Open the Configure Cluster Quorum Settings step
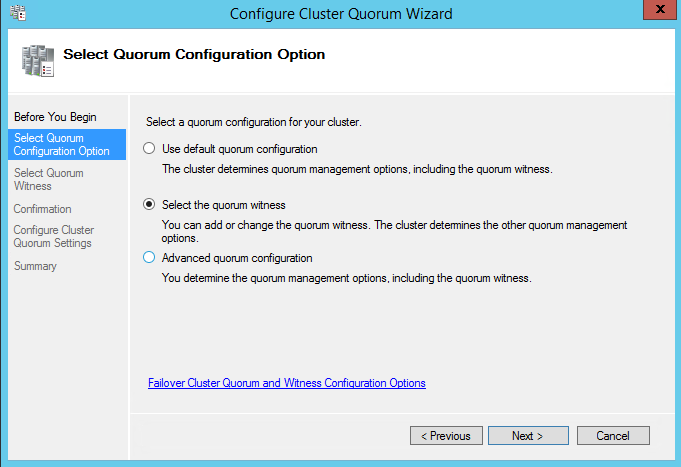681x467 pixels. [53, 236]
